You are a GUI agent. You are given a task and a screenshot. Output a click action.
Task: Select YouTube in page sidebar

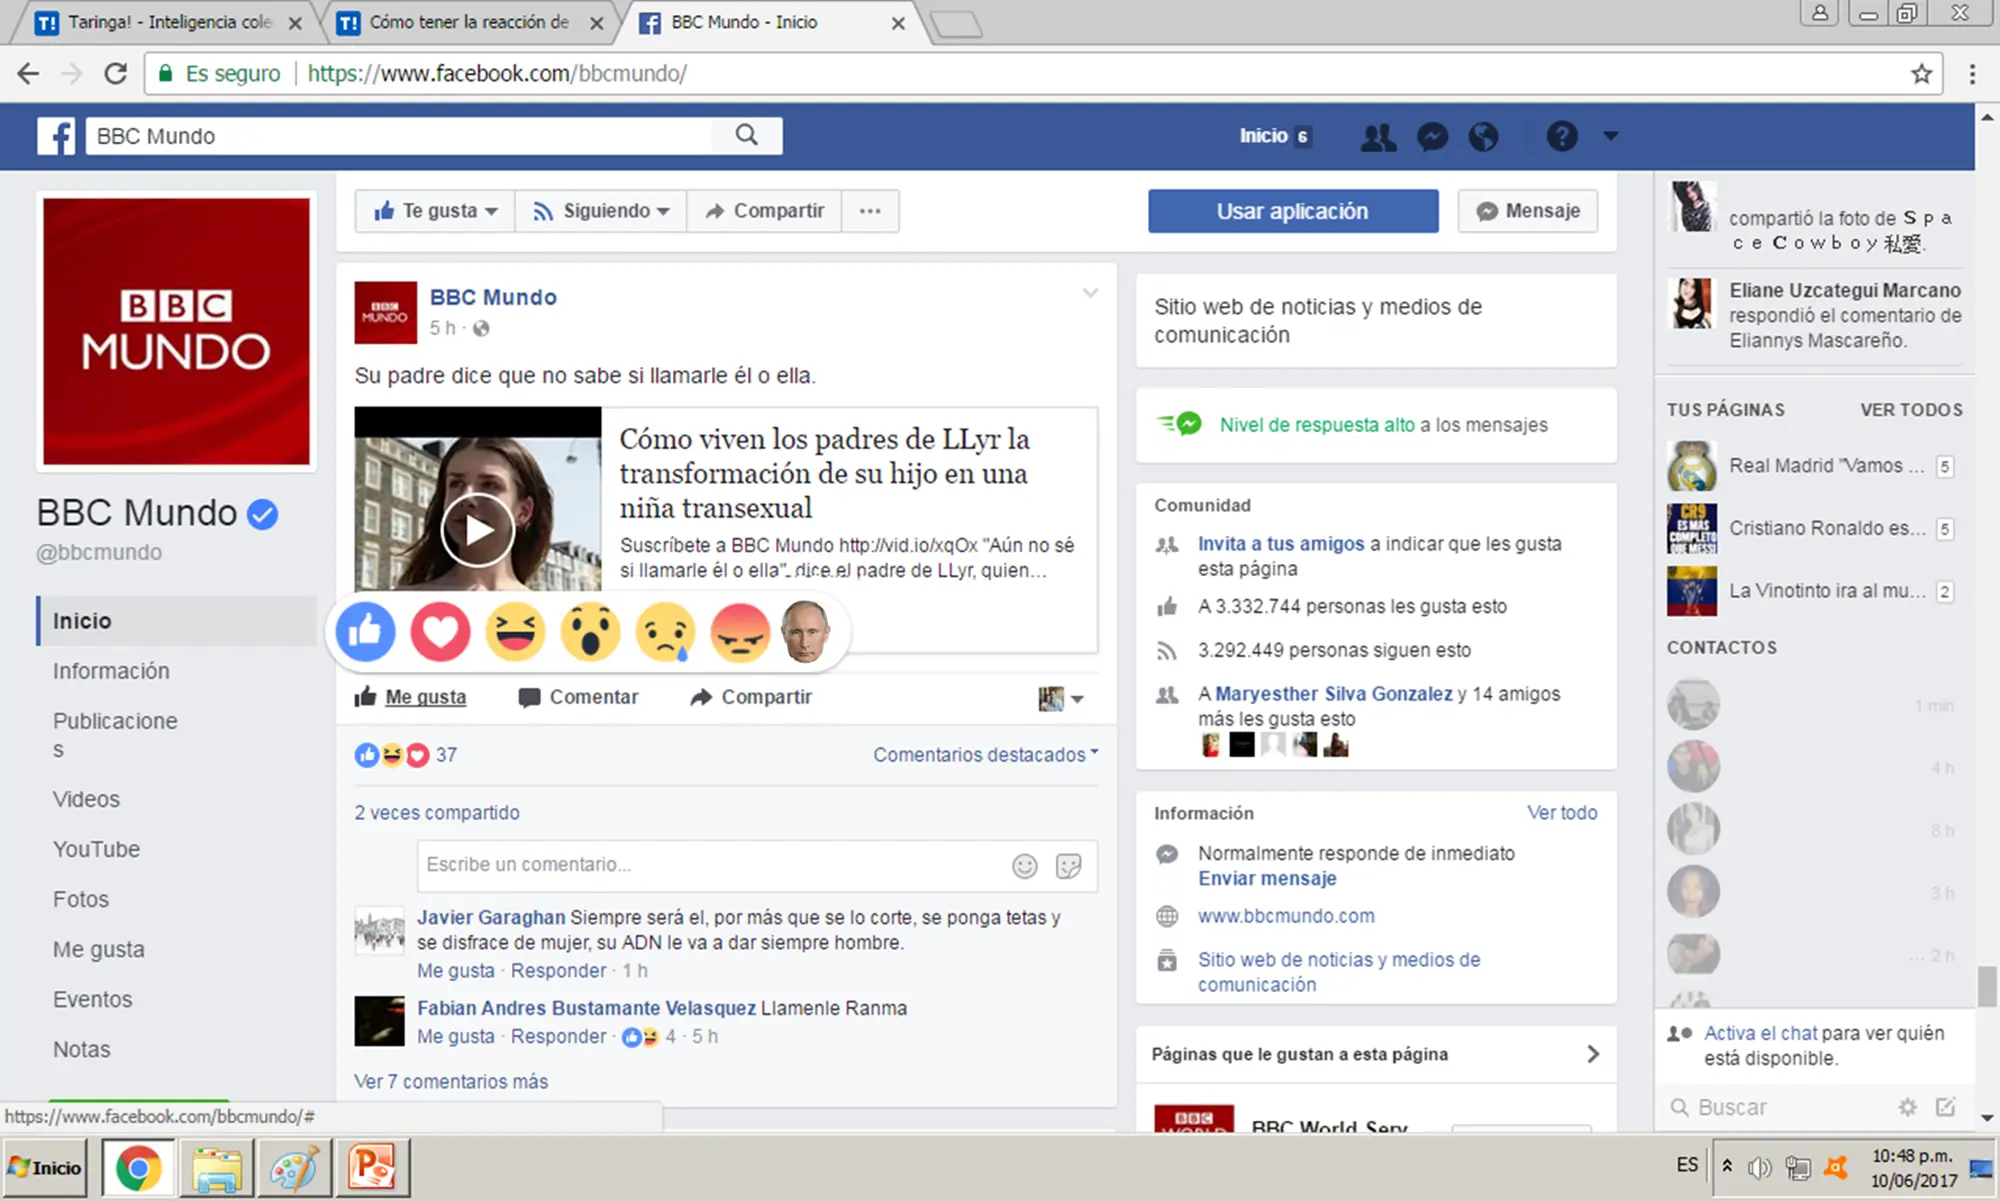[x=96, y=849]
